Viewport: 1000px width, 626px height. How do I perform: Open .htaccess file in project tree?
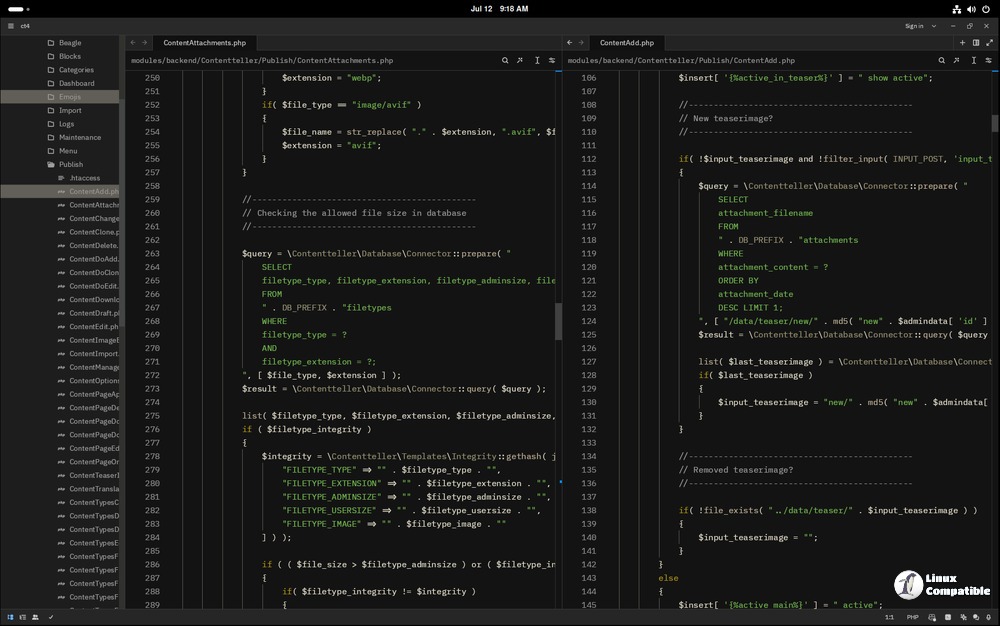(x=84, y=178)
